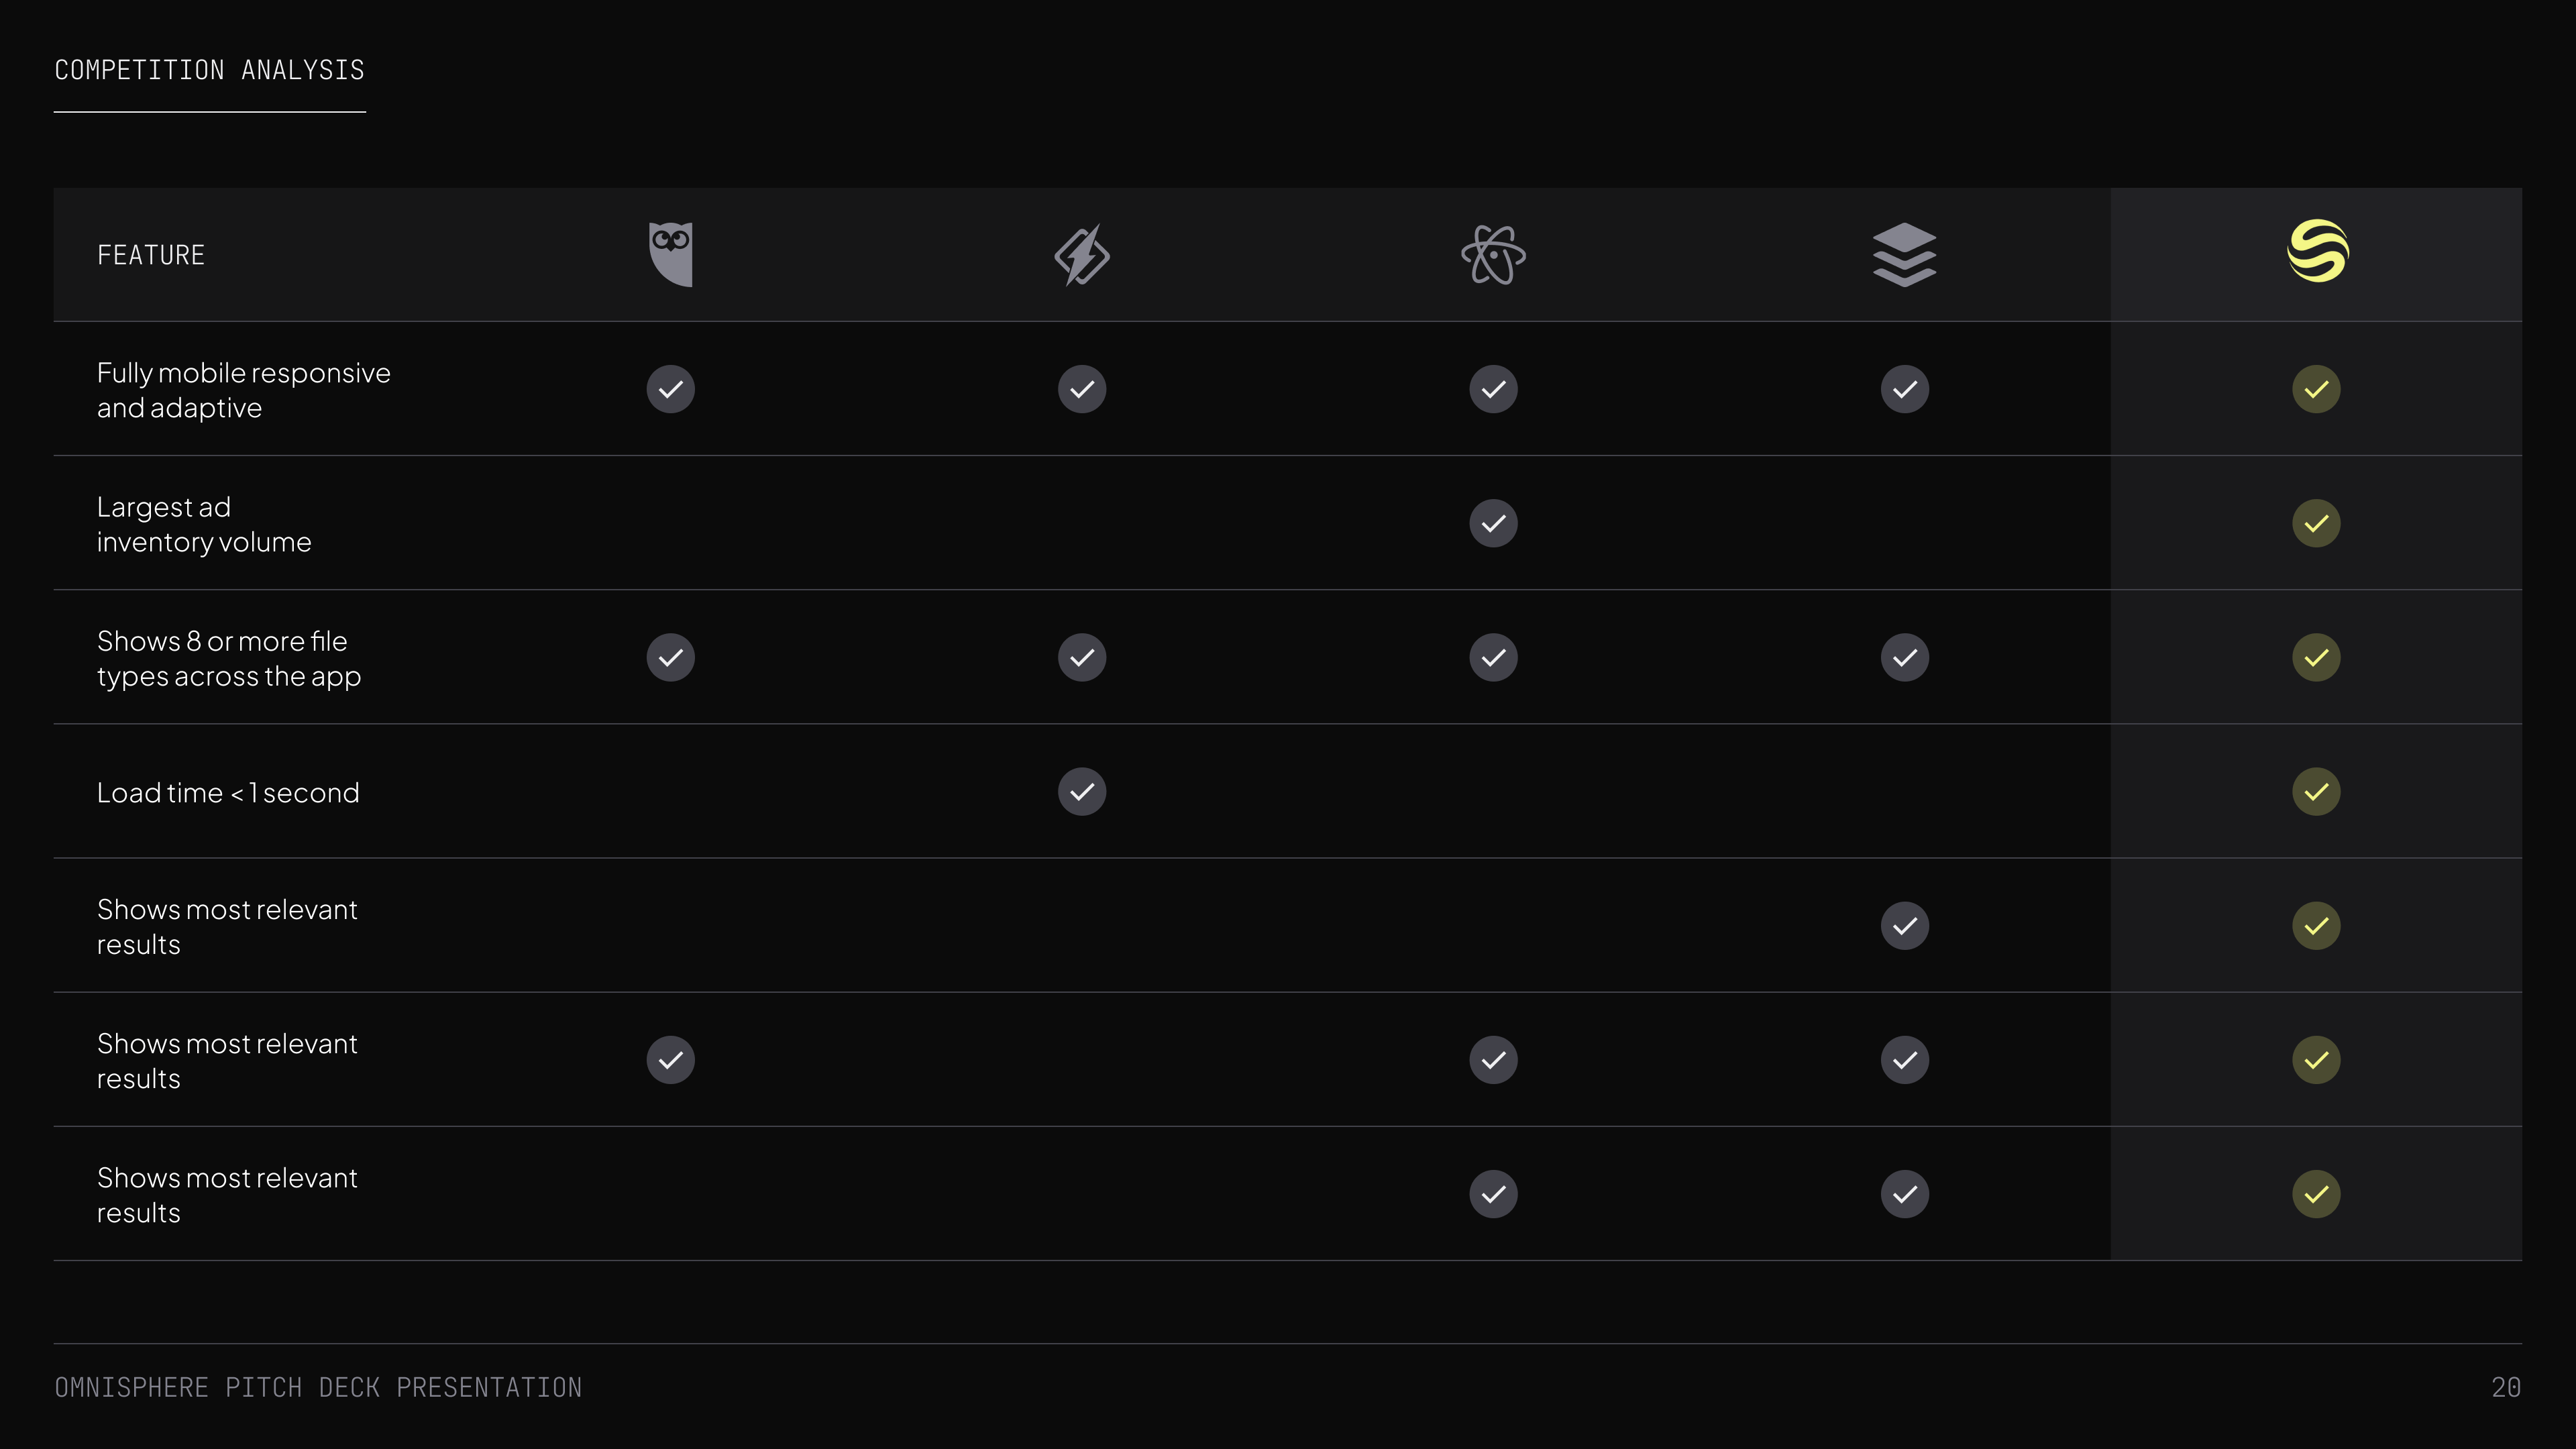Select the atom competitor logo
2576x1449 pixels.
click(x=1493, y=255)
